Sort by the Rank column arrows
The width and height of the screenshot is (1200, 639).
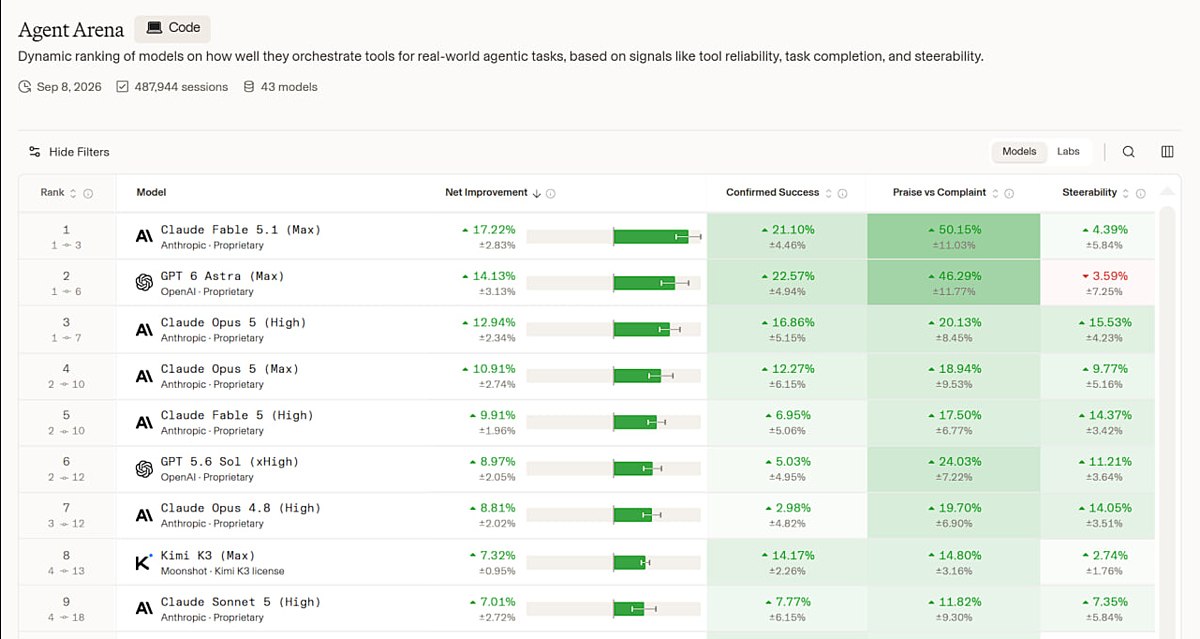pyautogui.click(x=75, y=193)
